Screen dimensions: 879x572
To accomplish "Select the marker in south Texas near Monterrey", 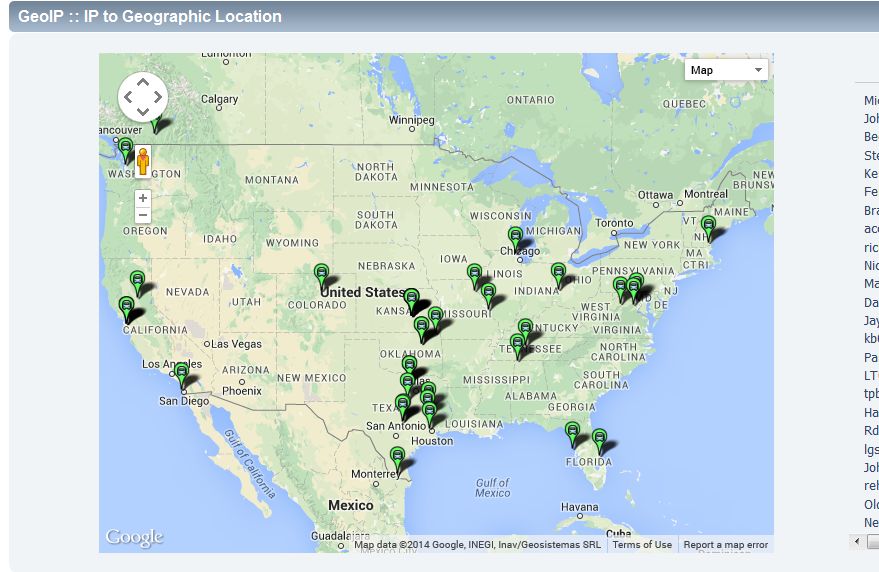I will tap(397, 457).
